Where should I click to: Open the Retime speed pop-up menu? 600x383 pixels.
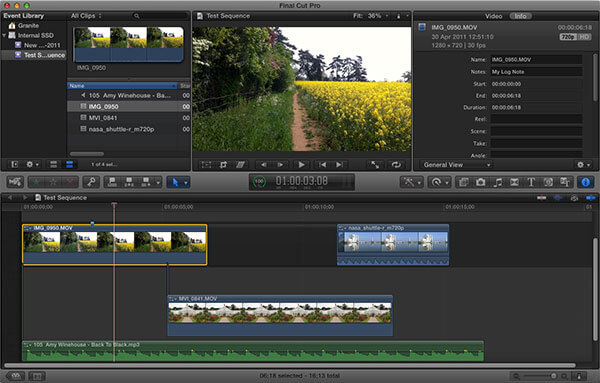439,182
